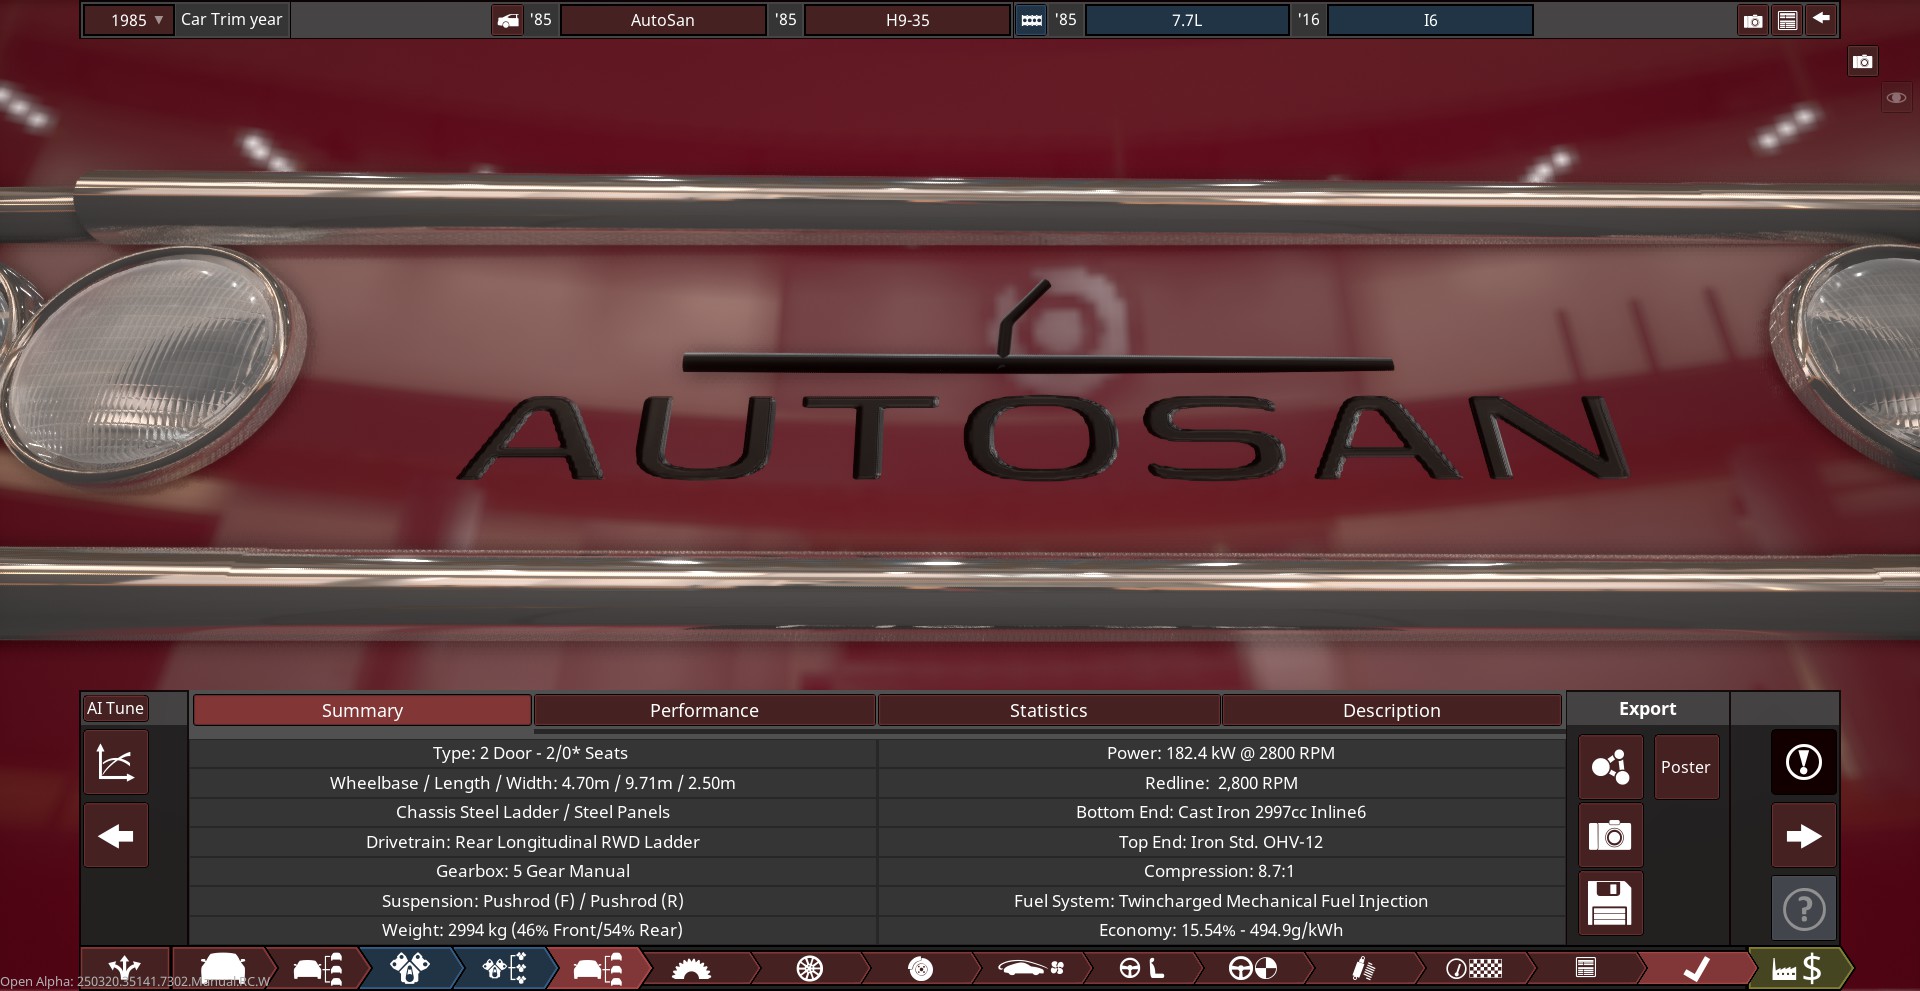
Task: Open the fixtures half-gear step
Action: [692, 968]
